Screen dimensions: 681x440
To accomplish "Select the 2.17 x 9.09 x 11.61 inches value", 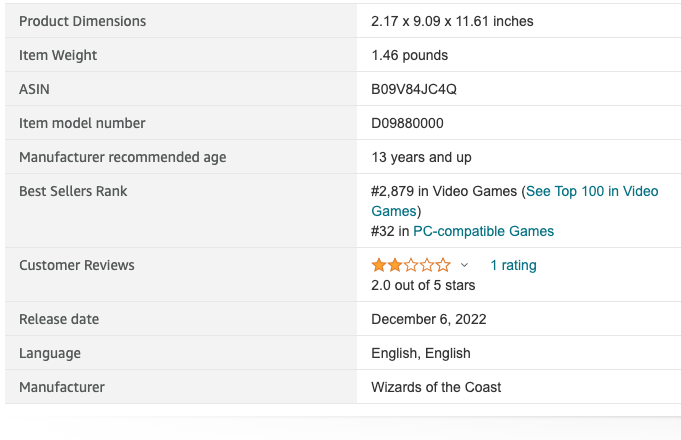I will tap(452, 21).
